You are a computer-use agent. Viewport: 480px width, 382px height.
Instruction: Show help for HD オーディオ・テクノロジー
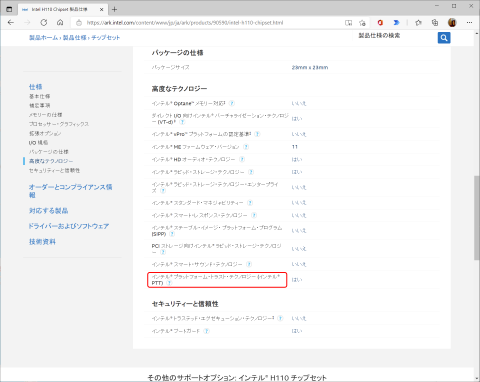coord(242,159)
